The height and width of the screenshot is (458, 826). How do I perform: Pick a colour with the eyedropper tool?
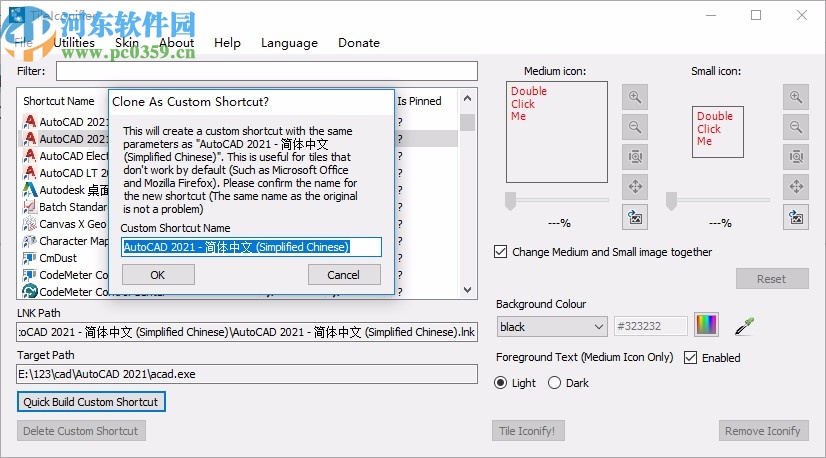pyautogui.click(x=744, y=326)
